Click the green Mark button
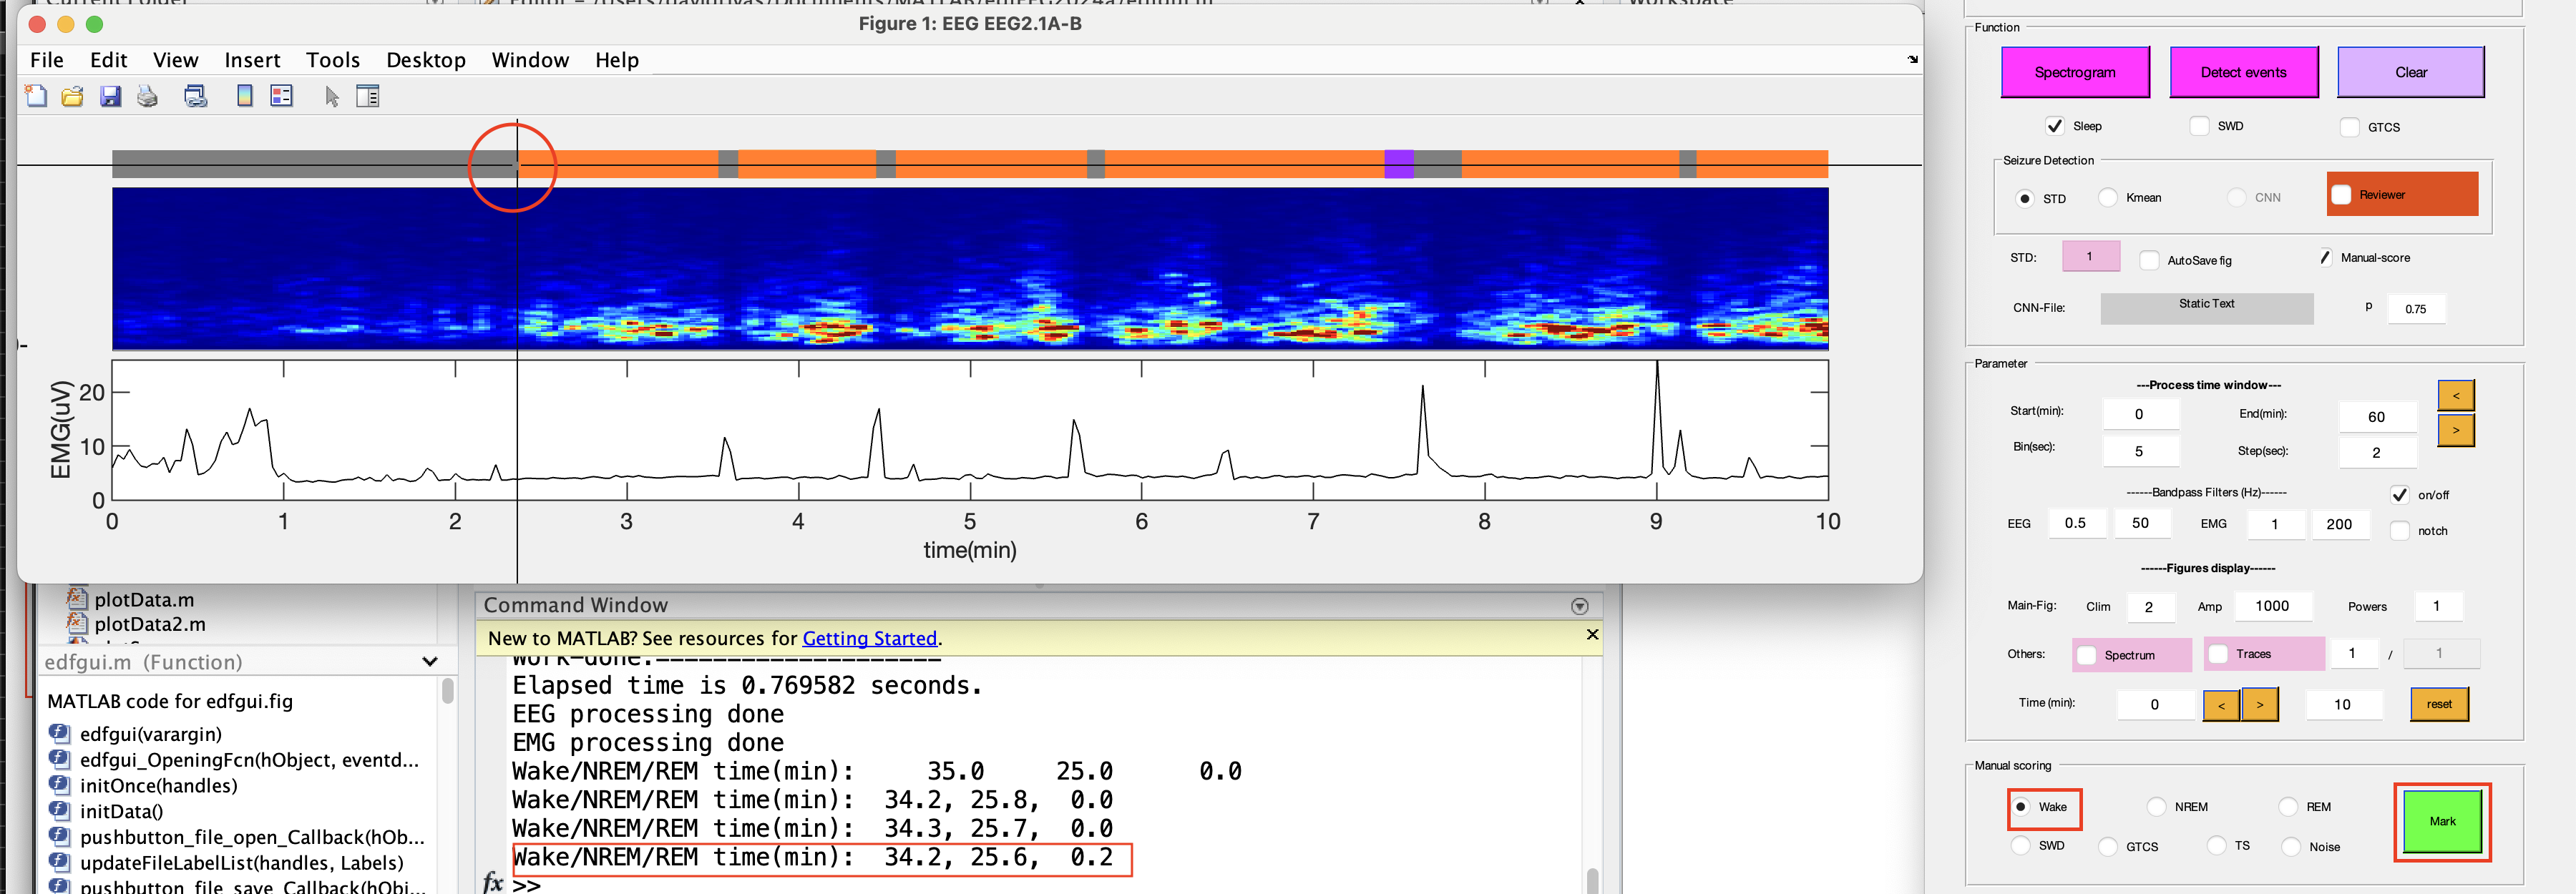This screenshot has width=2576, height=894. (x=2442, y=821)
